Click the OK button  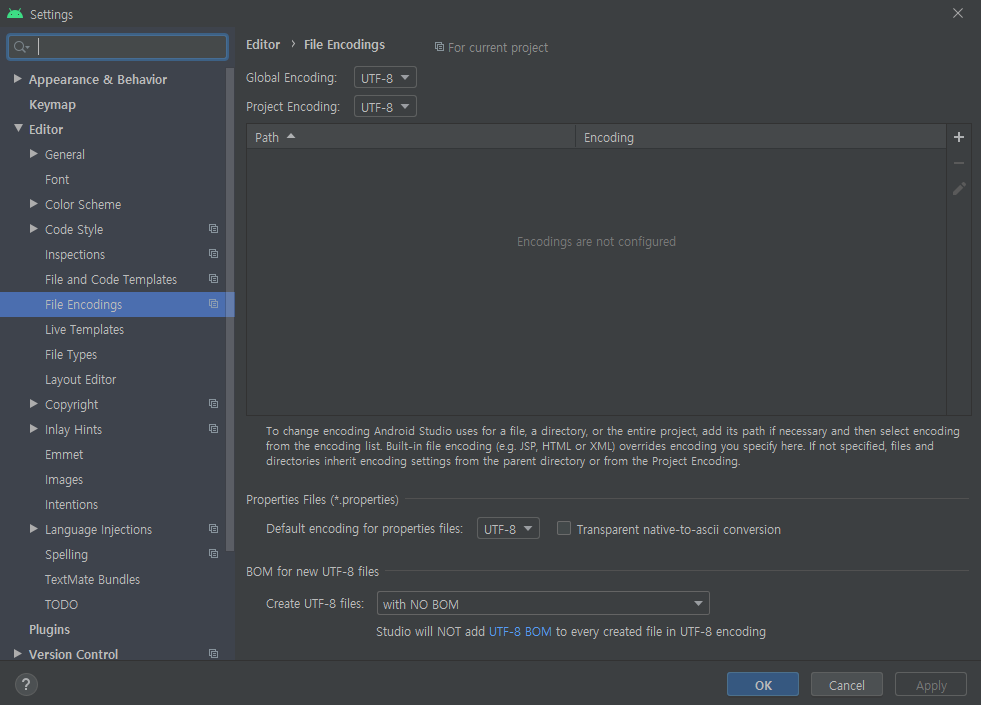tap(763, 684)
